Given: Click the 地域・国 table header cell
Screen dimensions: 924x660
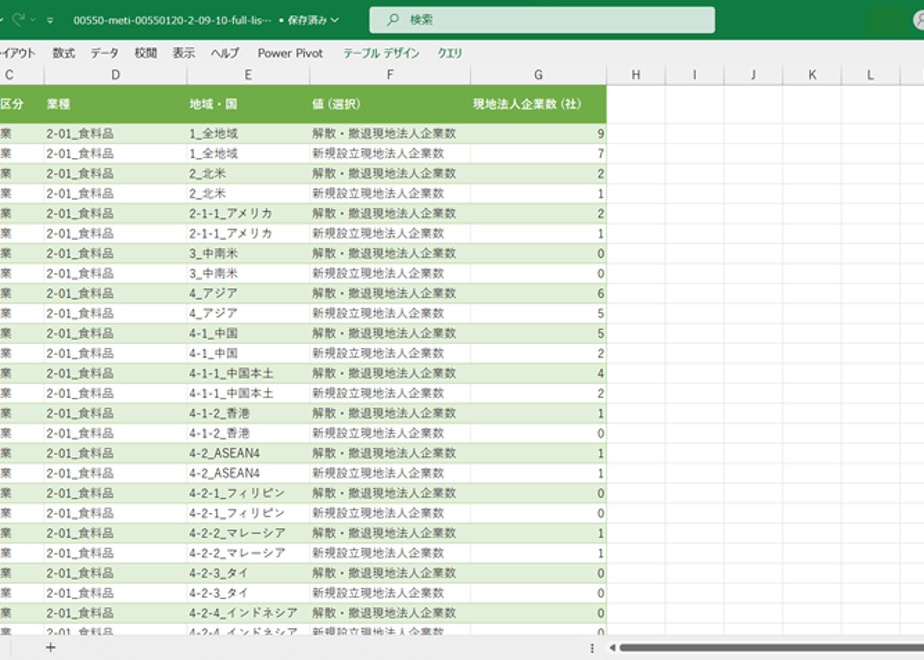Looking at the screenshot, I should [x=248, y=104].
